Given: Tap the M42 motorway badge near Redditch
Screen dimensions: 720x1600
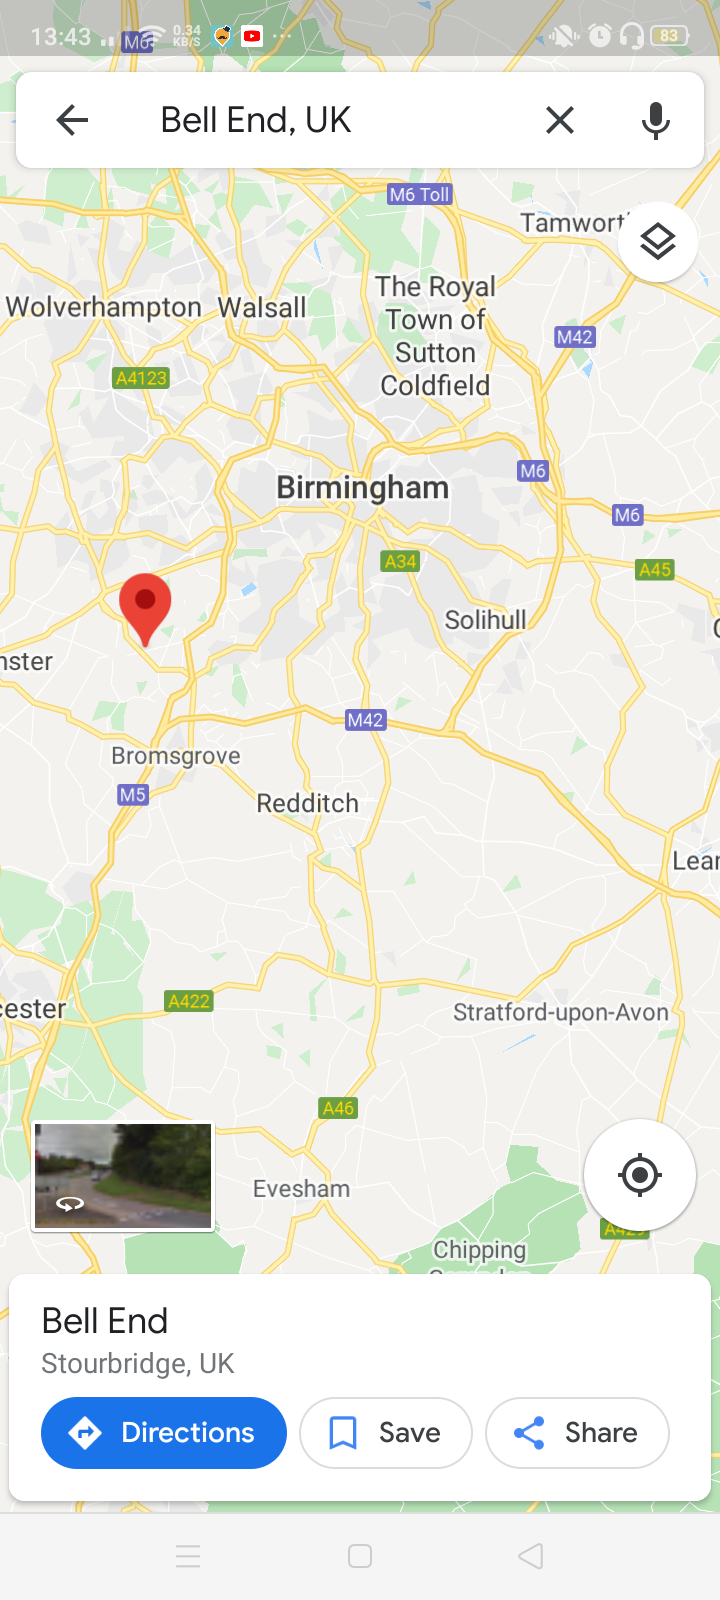Looking at the screenshot, I should tap(365, 720).
